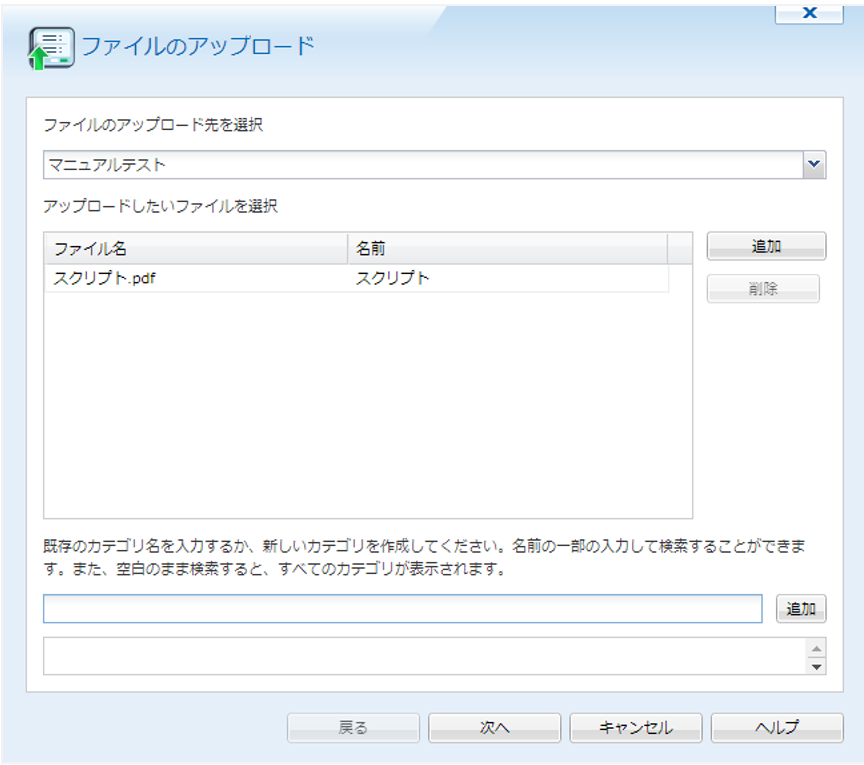
Task: Click the category list scroll down arrow
Action: pyautogui.click(x=816, y=666)
